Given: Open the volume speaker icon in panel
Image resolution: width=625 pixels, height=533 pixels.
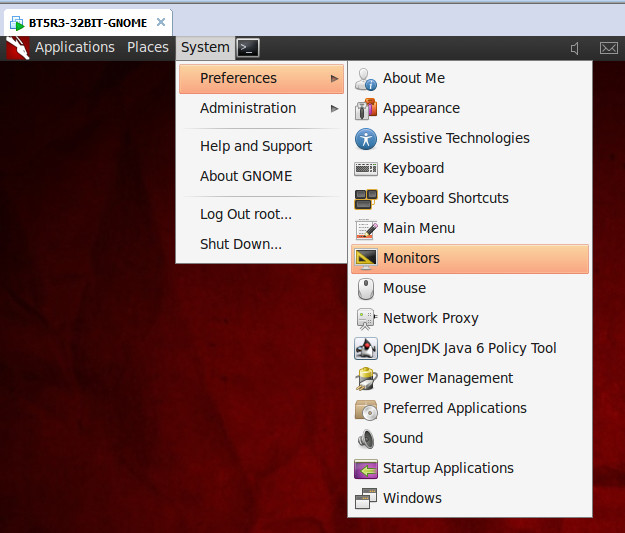Looking at the screenshot, I should [x=575, y=49].
